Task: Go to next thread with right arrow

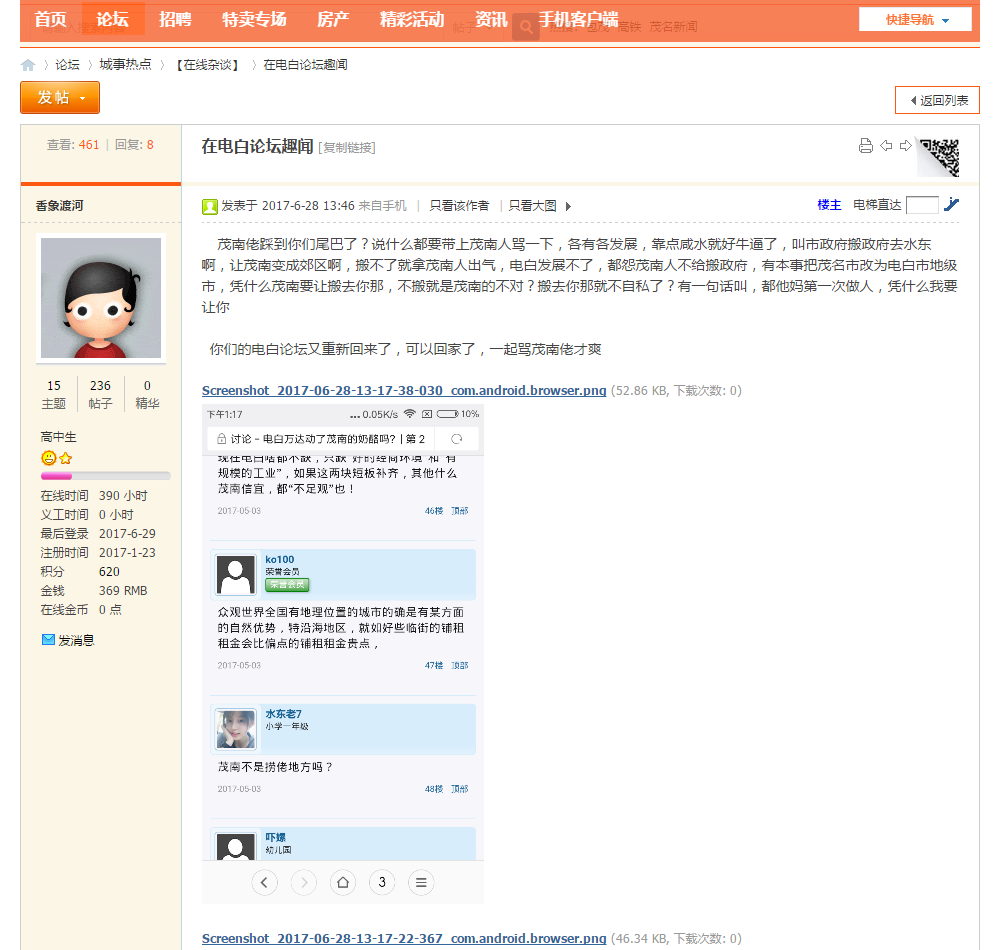Action: [x=906, y=146]
